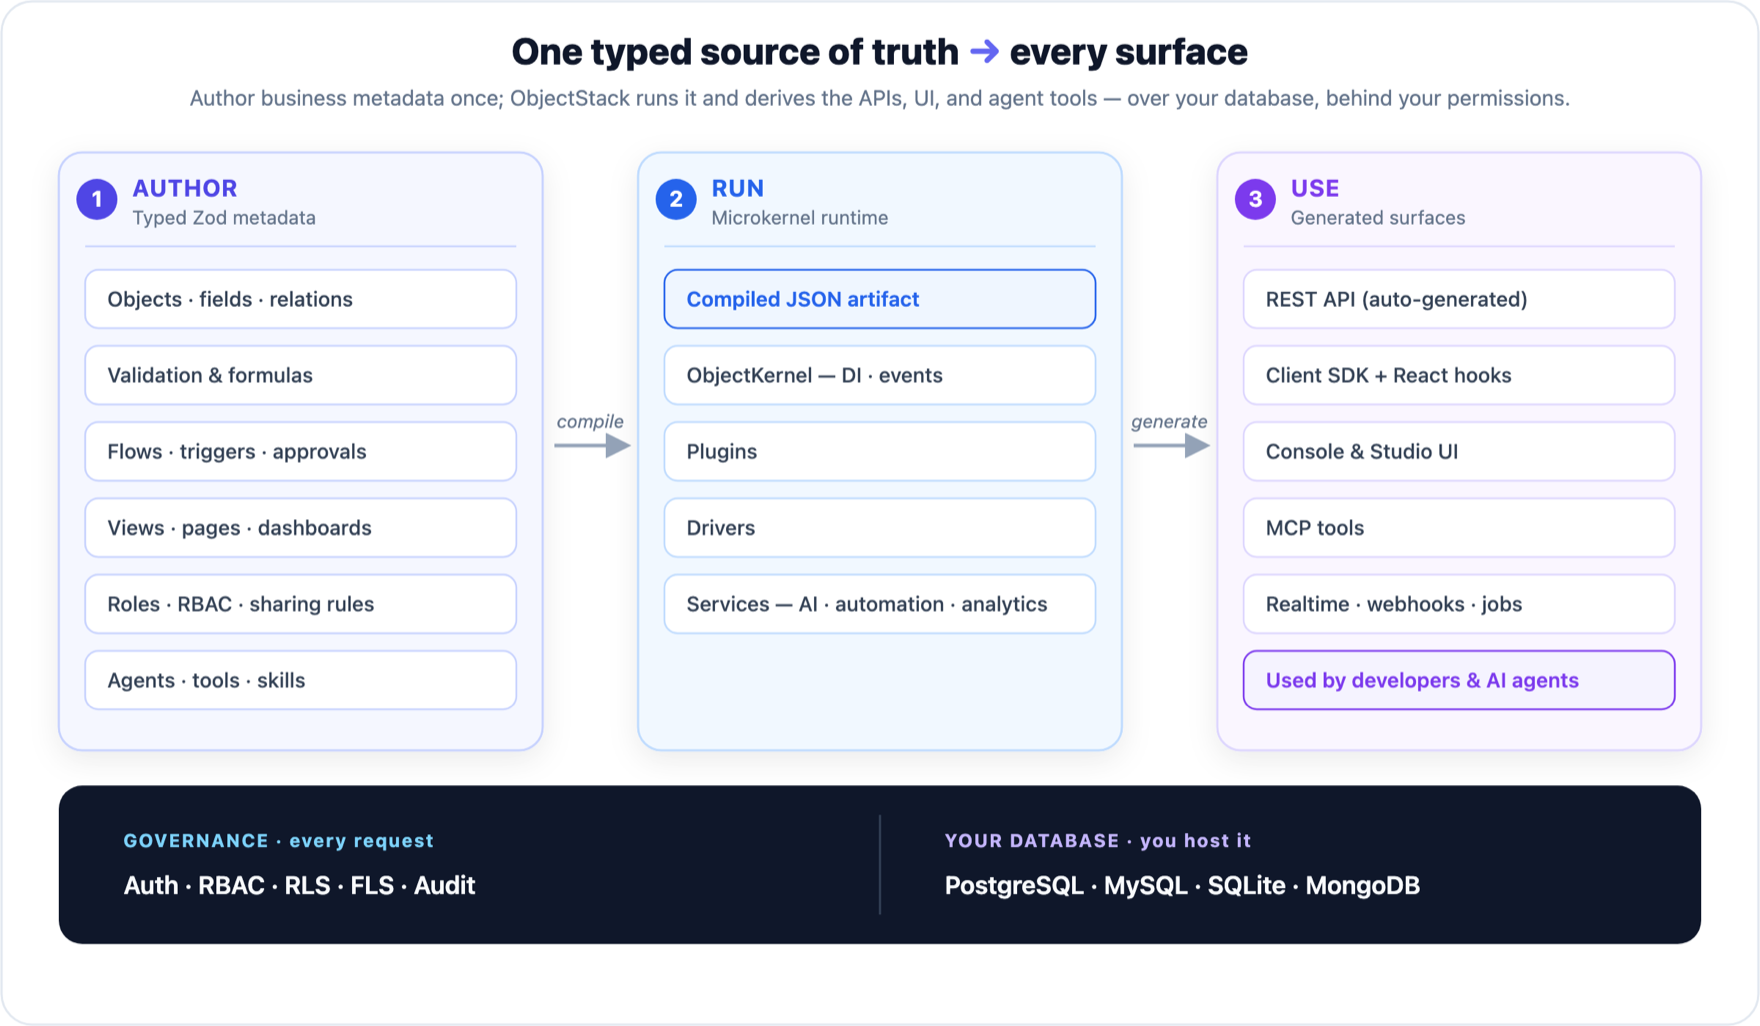Choose the Agents · tools · skills item
The height and width of the screenshot is (1026, 1760).
(x=301, y=680)
